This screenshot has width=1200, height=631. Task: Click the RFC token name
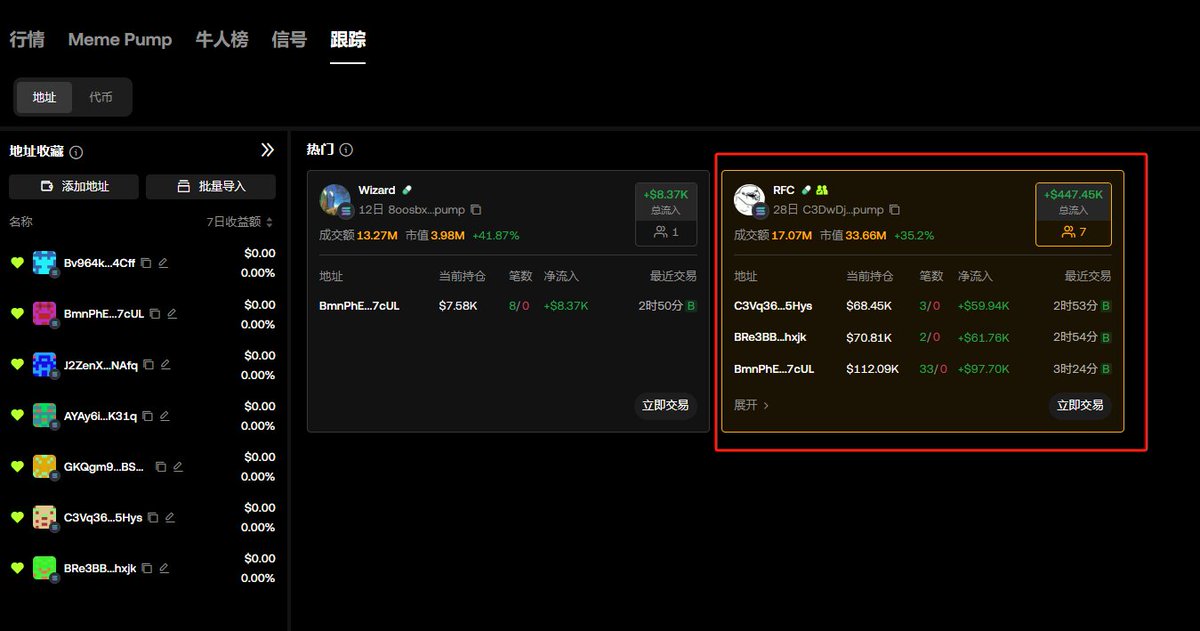[784, 190]
